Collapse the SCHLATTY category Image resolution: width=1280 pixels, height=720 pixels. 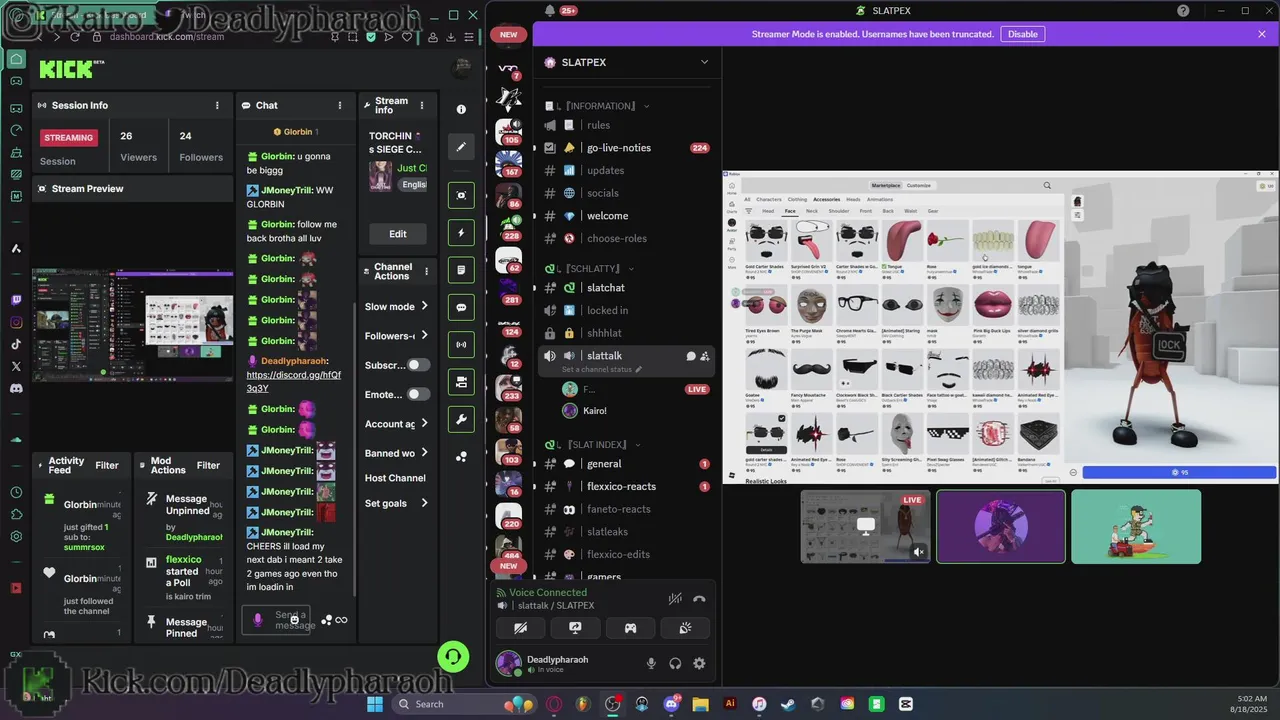[590, 269]
